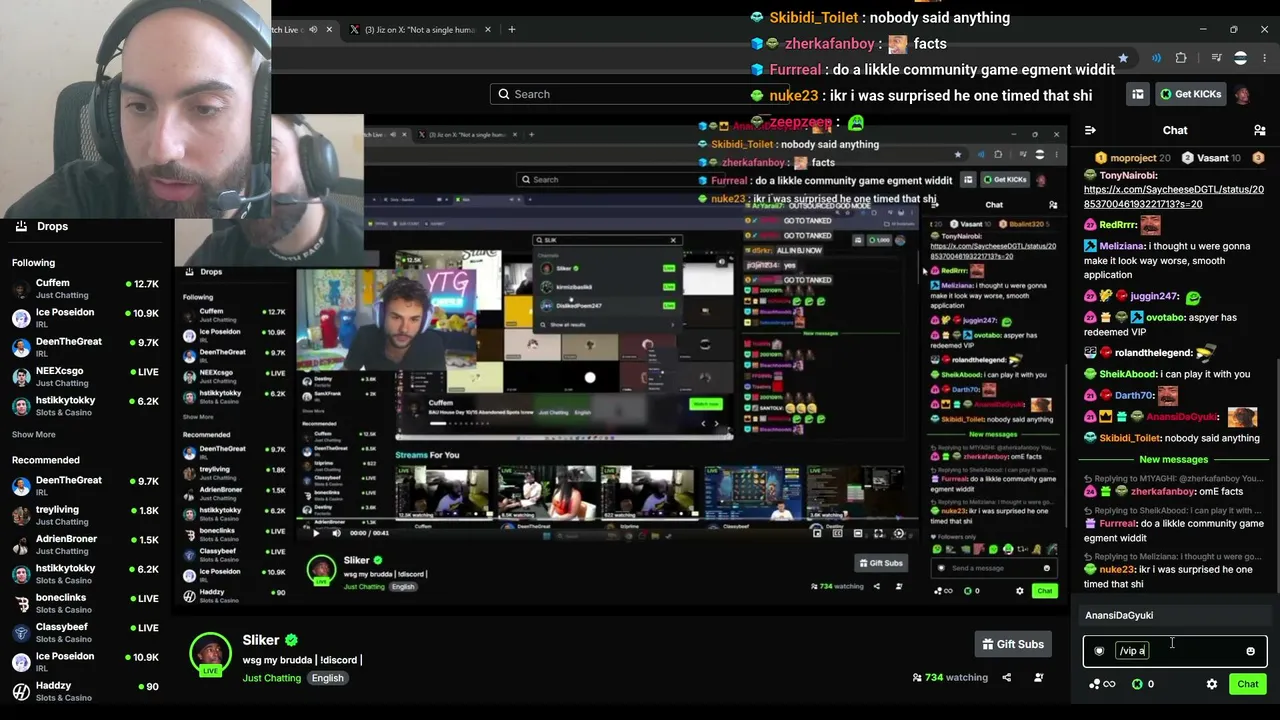Click the Drops label in sidebar
This screenshot has width=1280, height=720.
point(53,226)
